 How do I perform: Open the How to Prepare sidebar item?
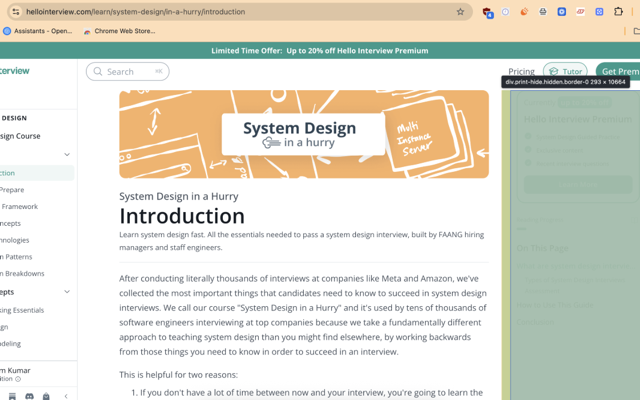pyautogui.click(x=12, y=190)
